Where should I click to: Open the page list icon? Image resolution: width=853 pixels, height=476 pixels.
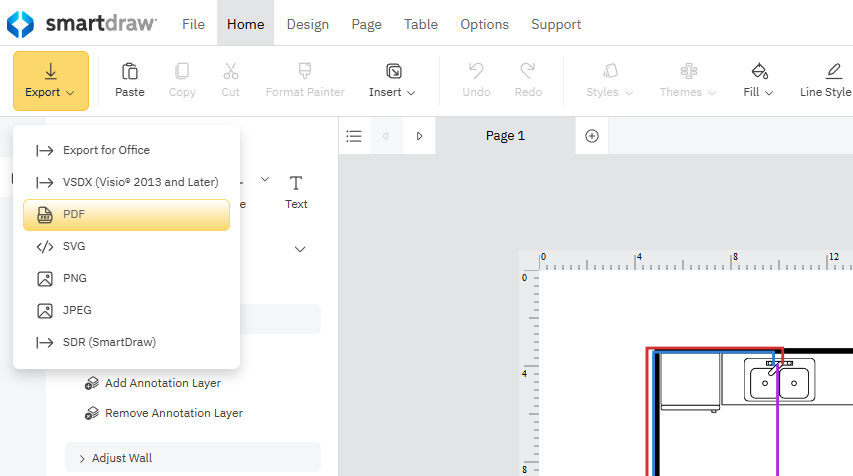point(354,136)
